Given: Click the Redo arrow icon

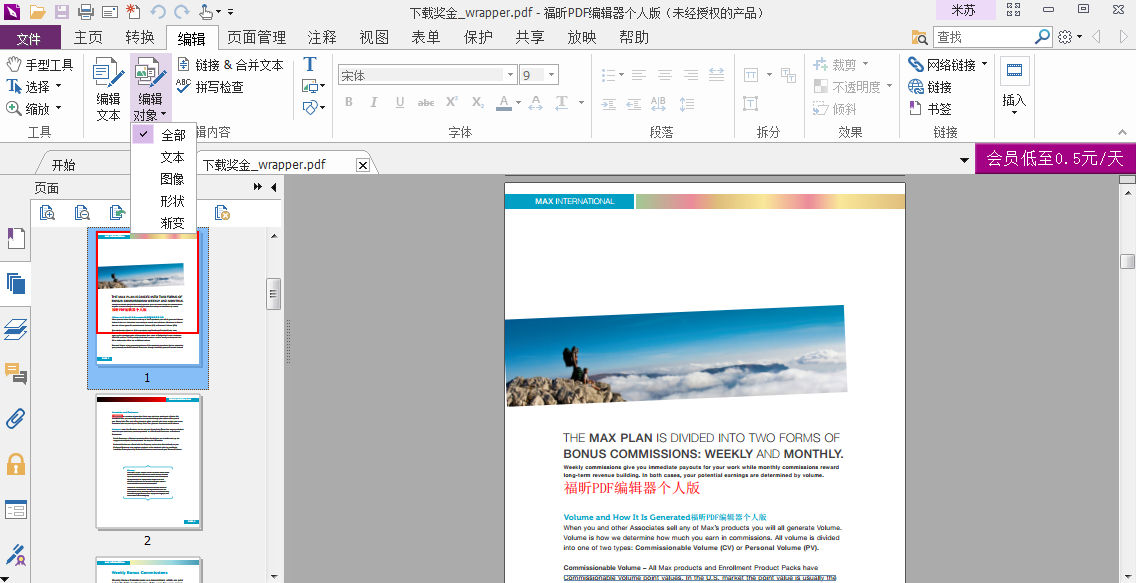Looking at the screenshot, I should (181, 12).
